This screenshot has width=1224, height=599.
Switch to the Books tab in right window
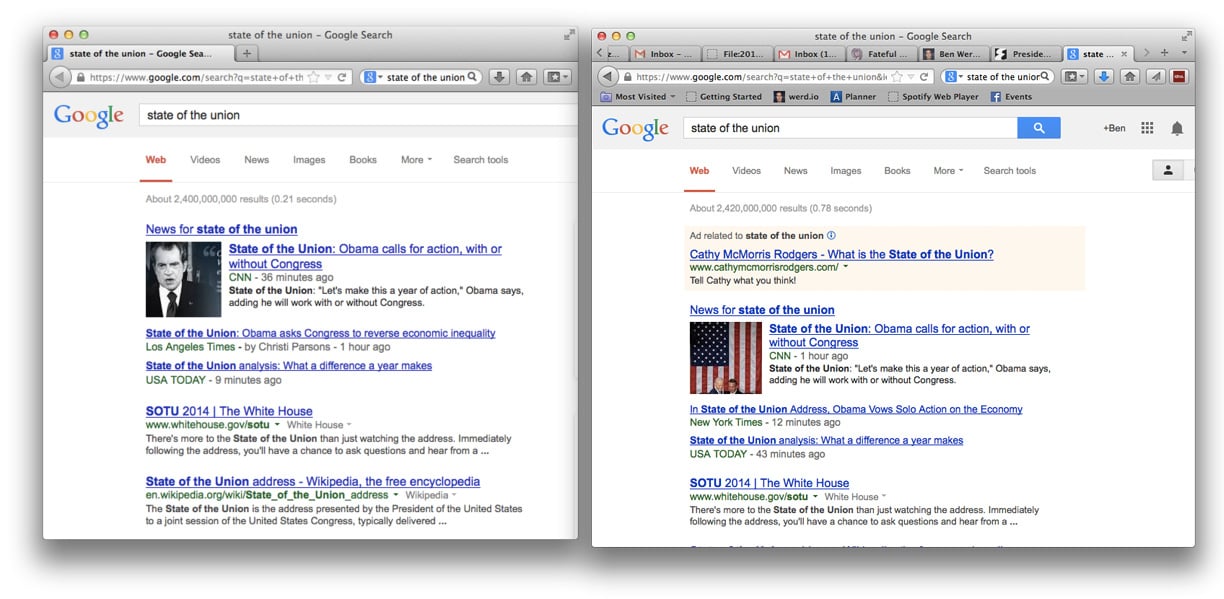pyautogui.click(x=897, y=171)
